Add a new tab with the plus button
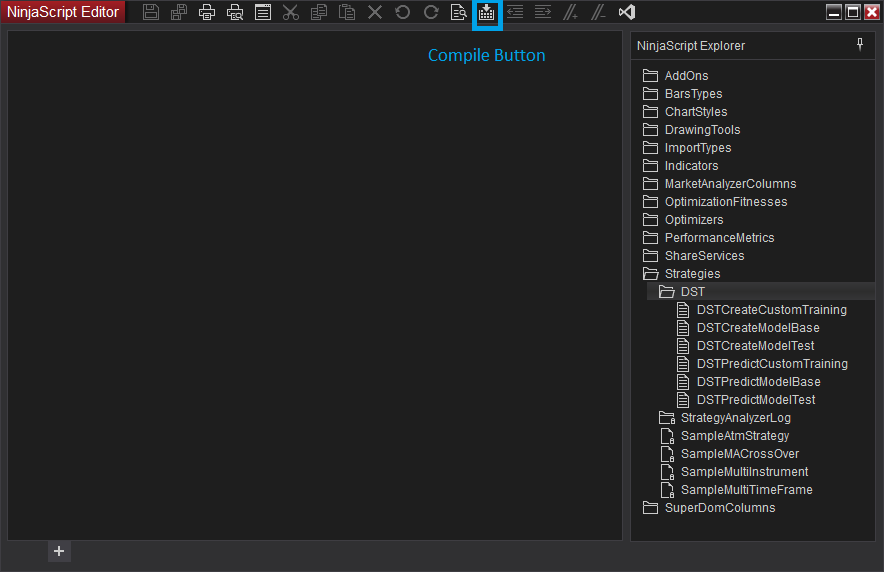Screen dimensions: 884x572 [x=59, y=551]
